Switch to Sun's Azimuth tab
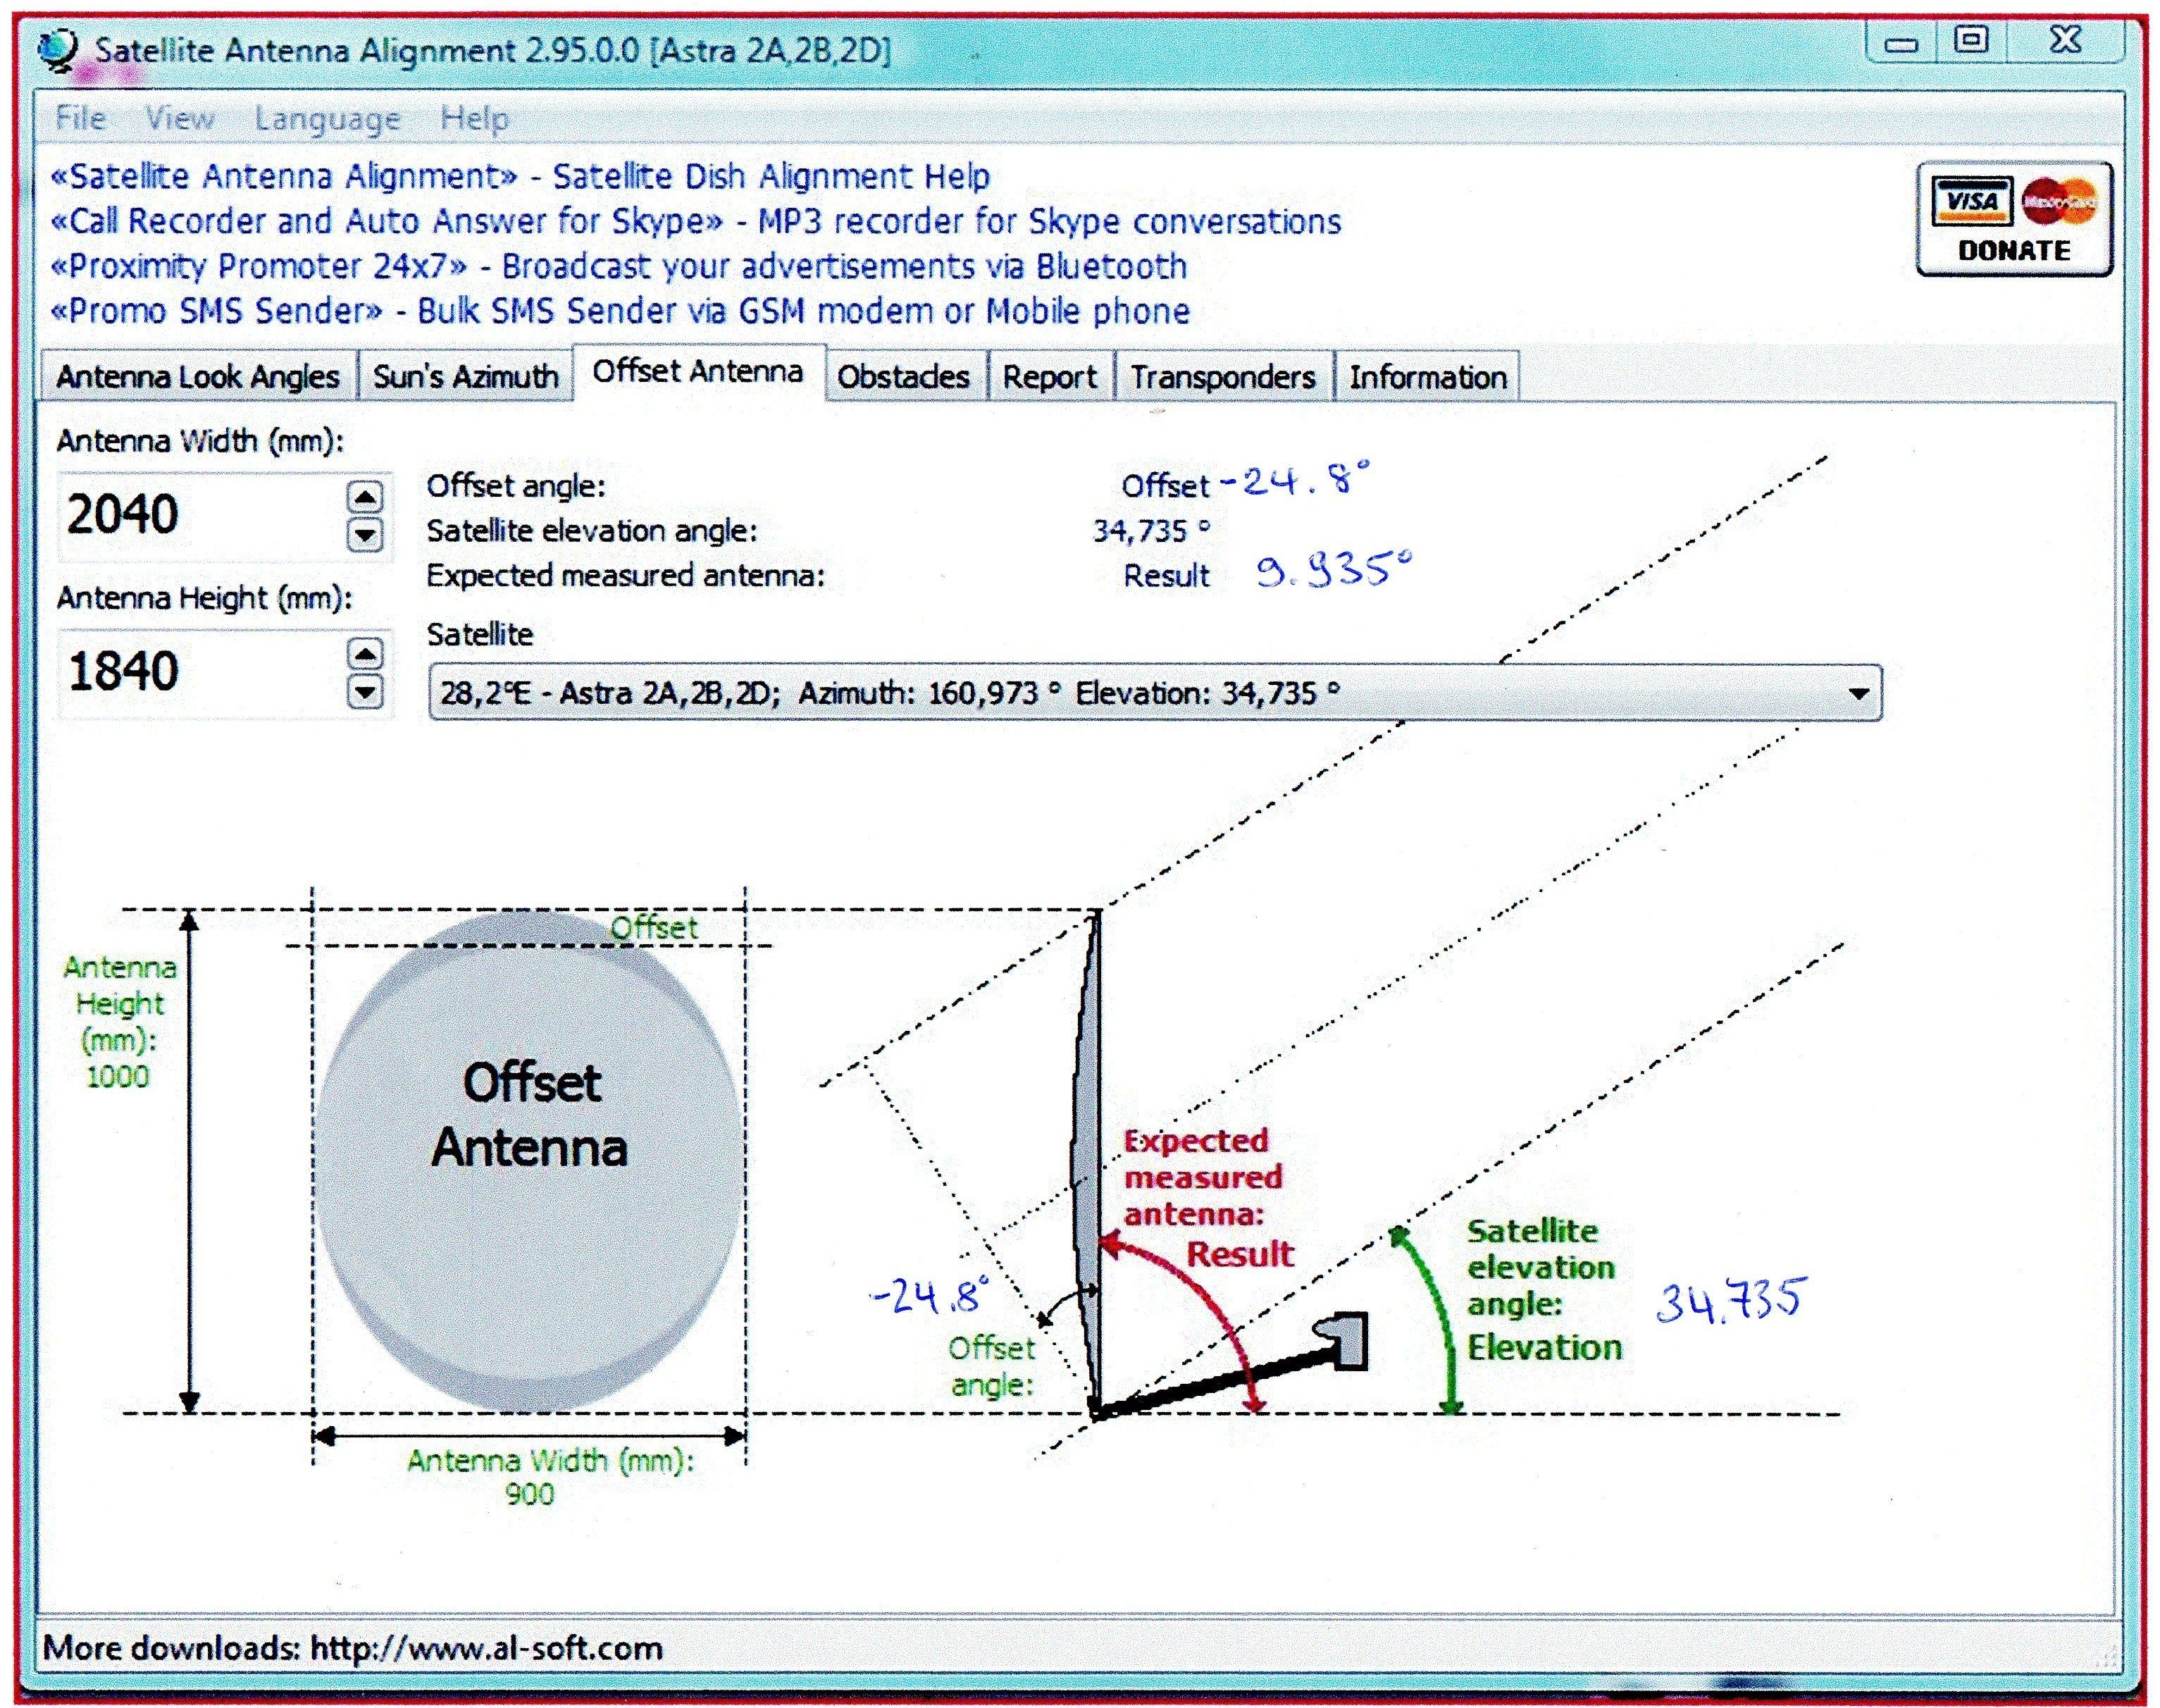2160x1708 pixels. click(x=466, y=377)
